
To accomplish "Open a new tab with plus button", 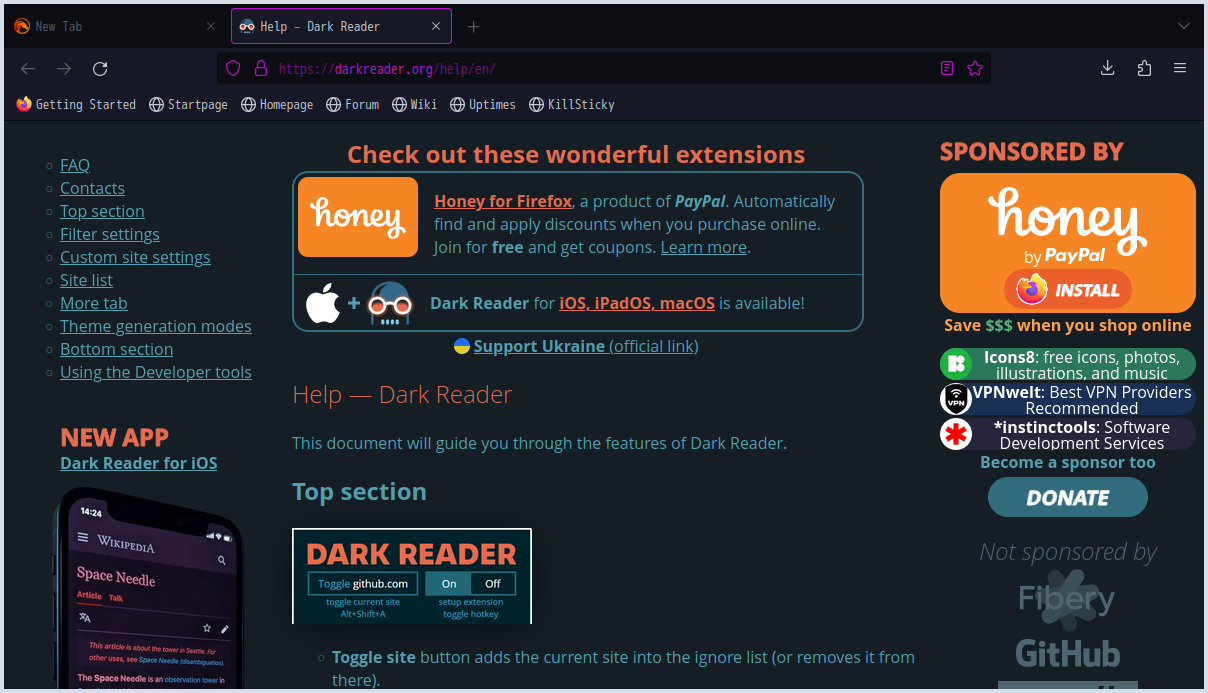I will click(x=474, y=26).
